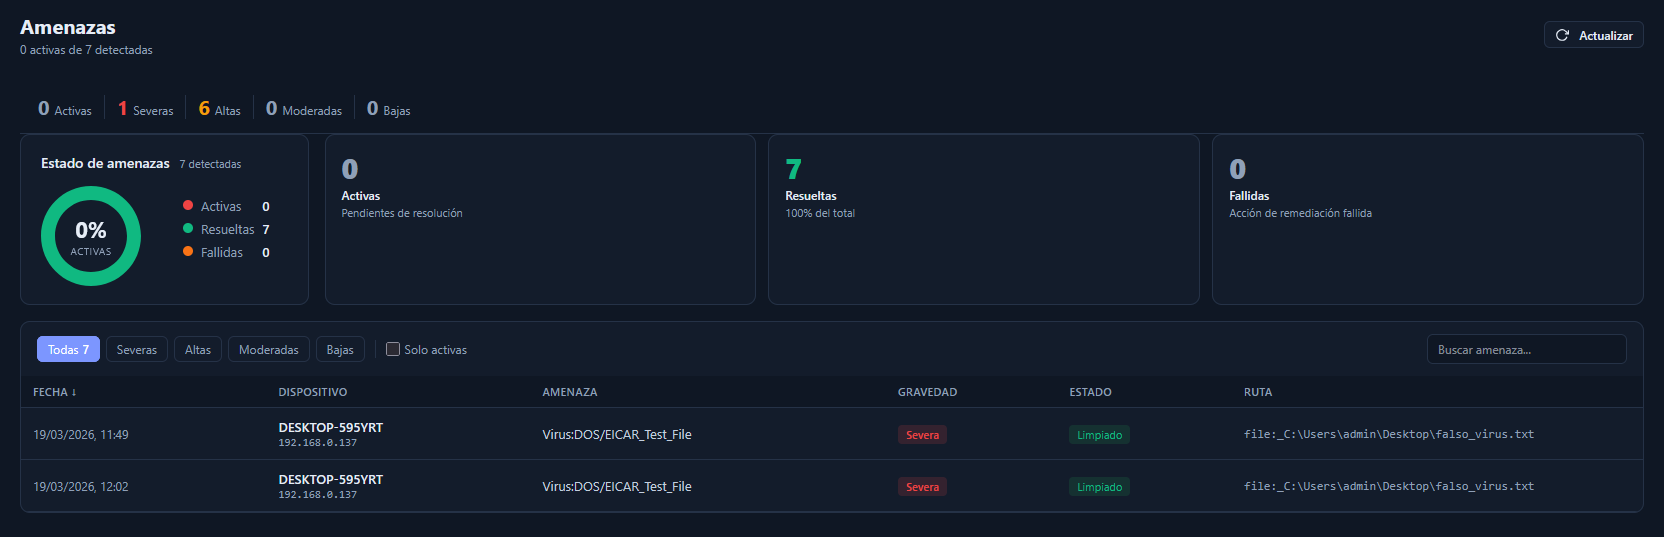The width and height of the screenshot is (1664, 537).
Task: Show only Moderadas threats
Action: 268,349
